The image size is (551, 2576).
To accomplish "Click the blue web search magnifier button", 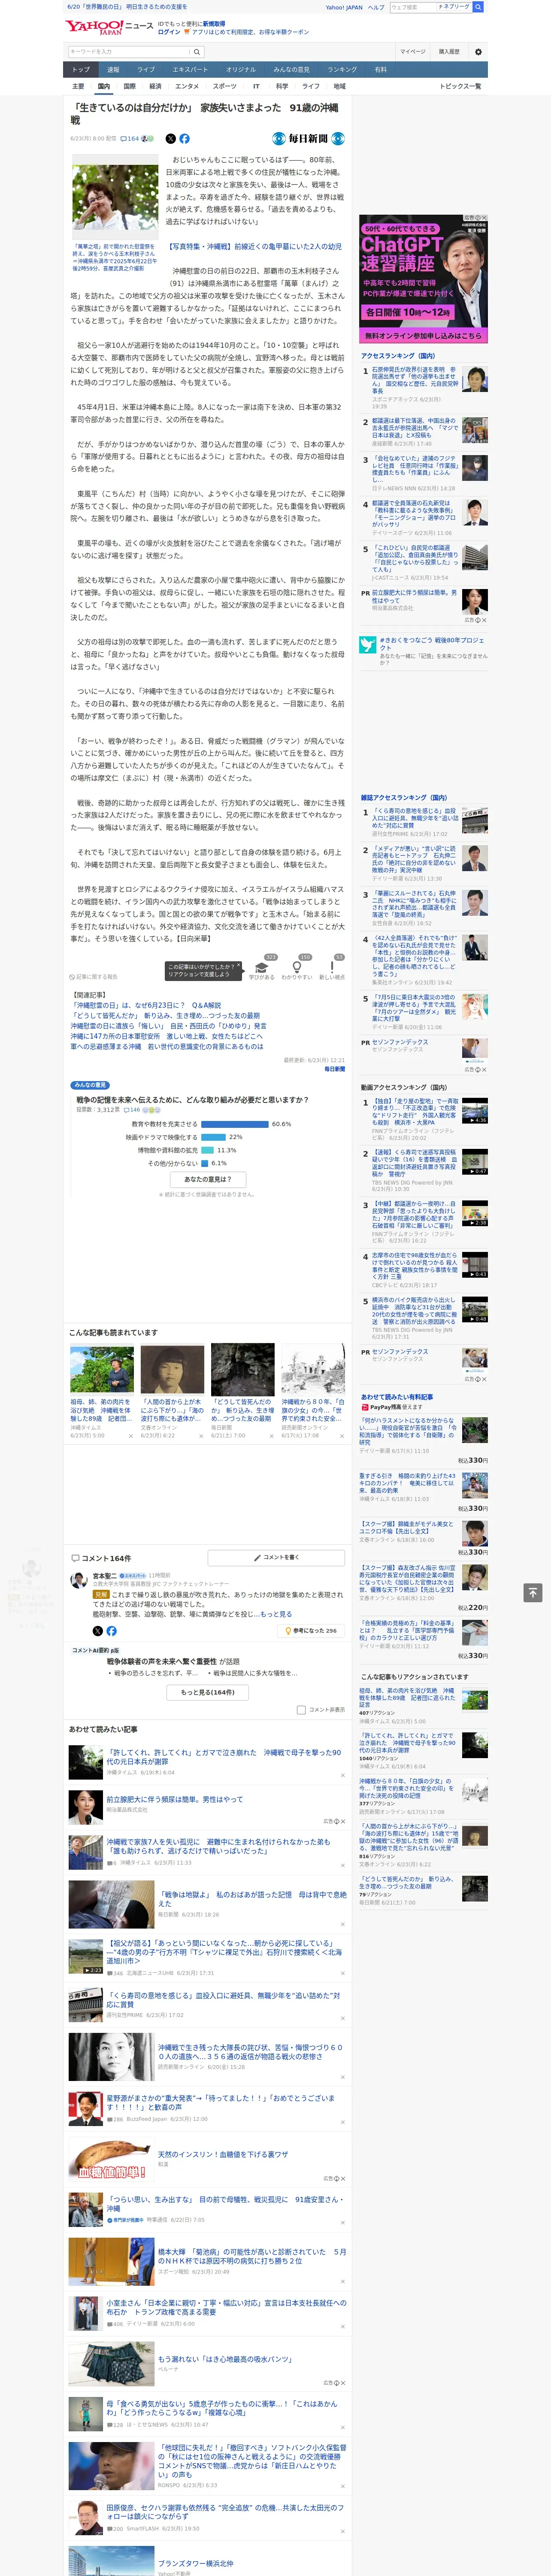I will coord(478,7).
